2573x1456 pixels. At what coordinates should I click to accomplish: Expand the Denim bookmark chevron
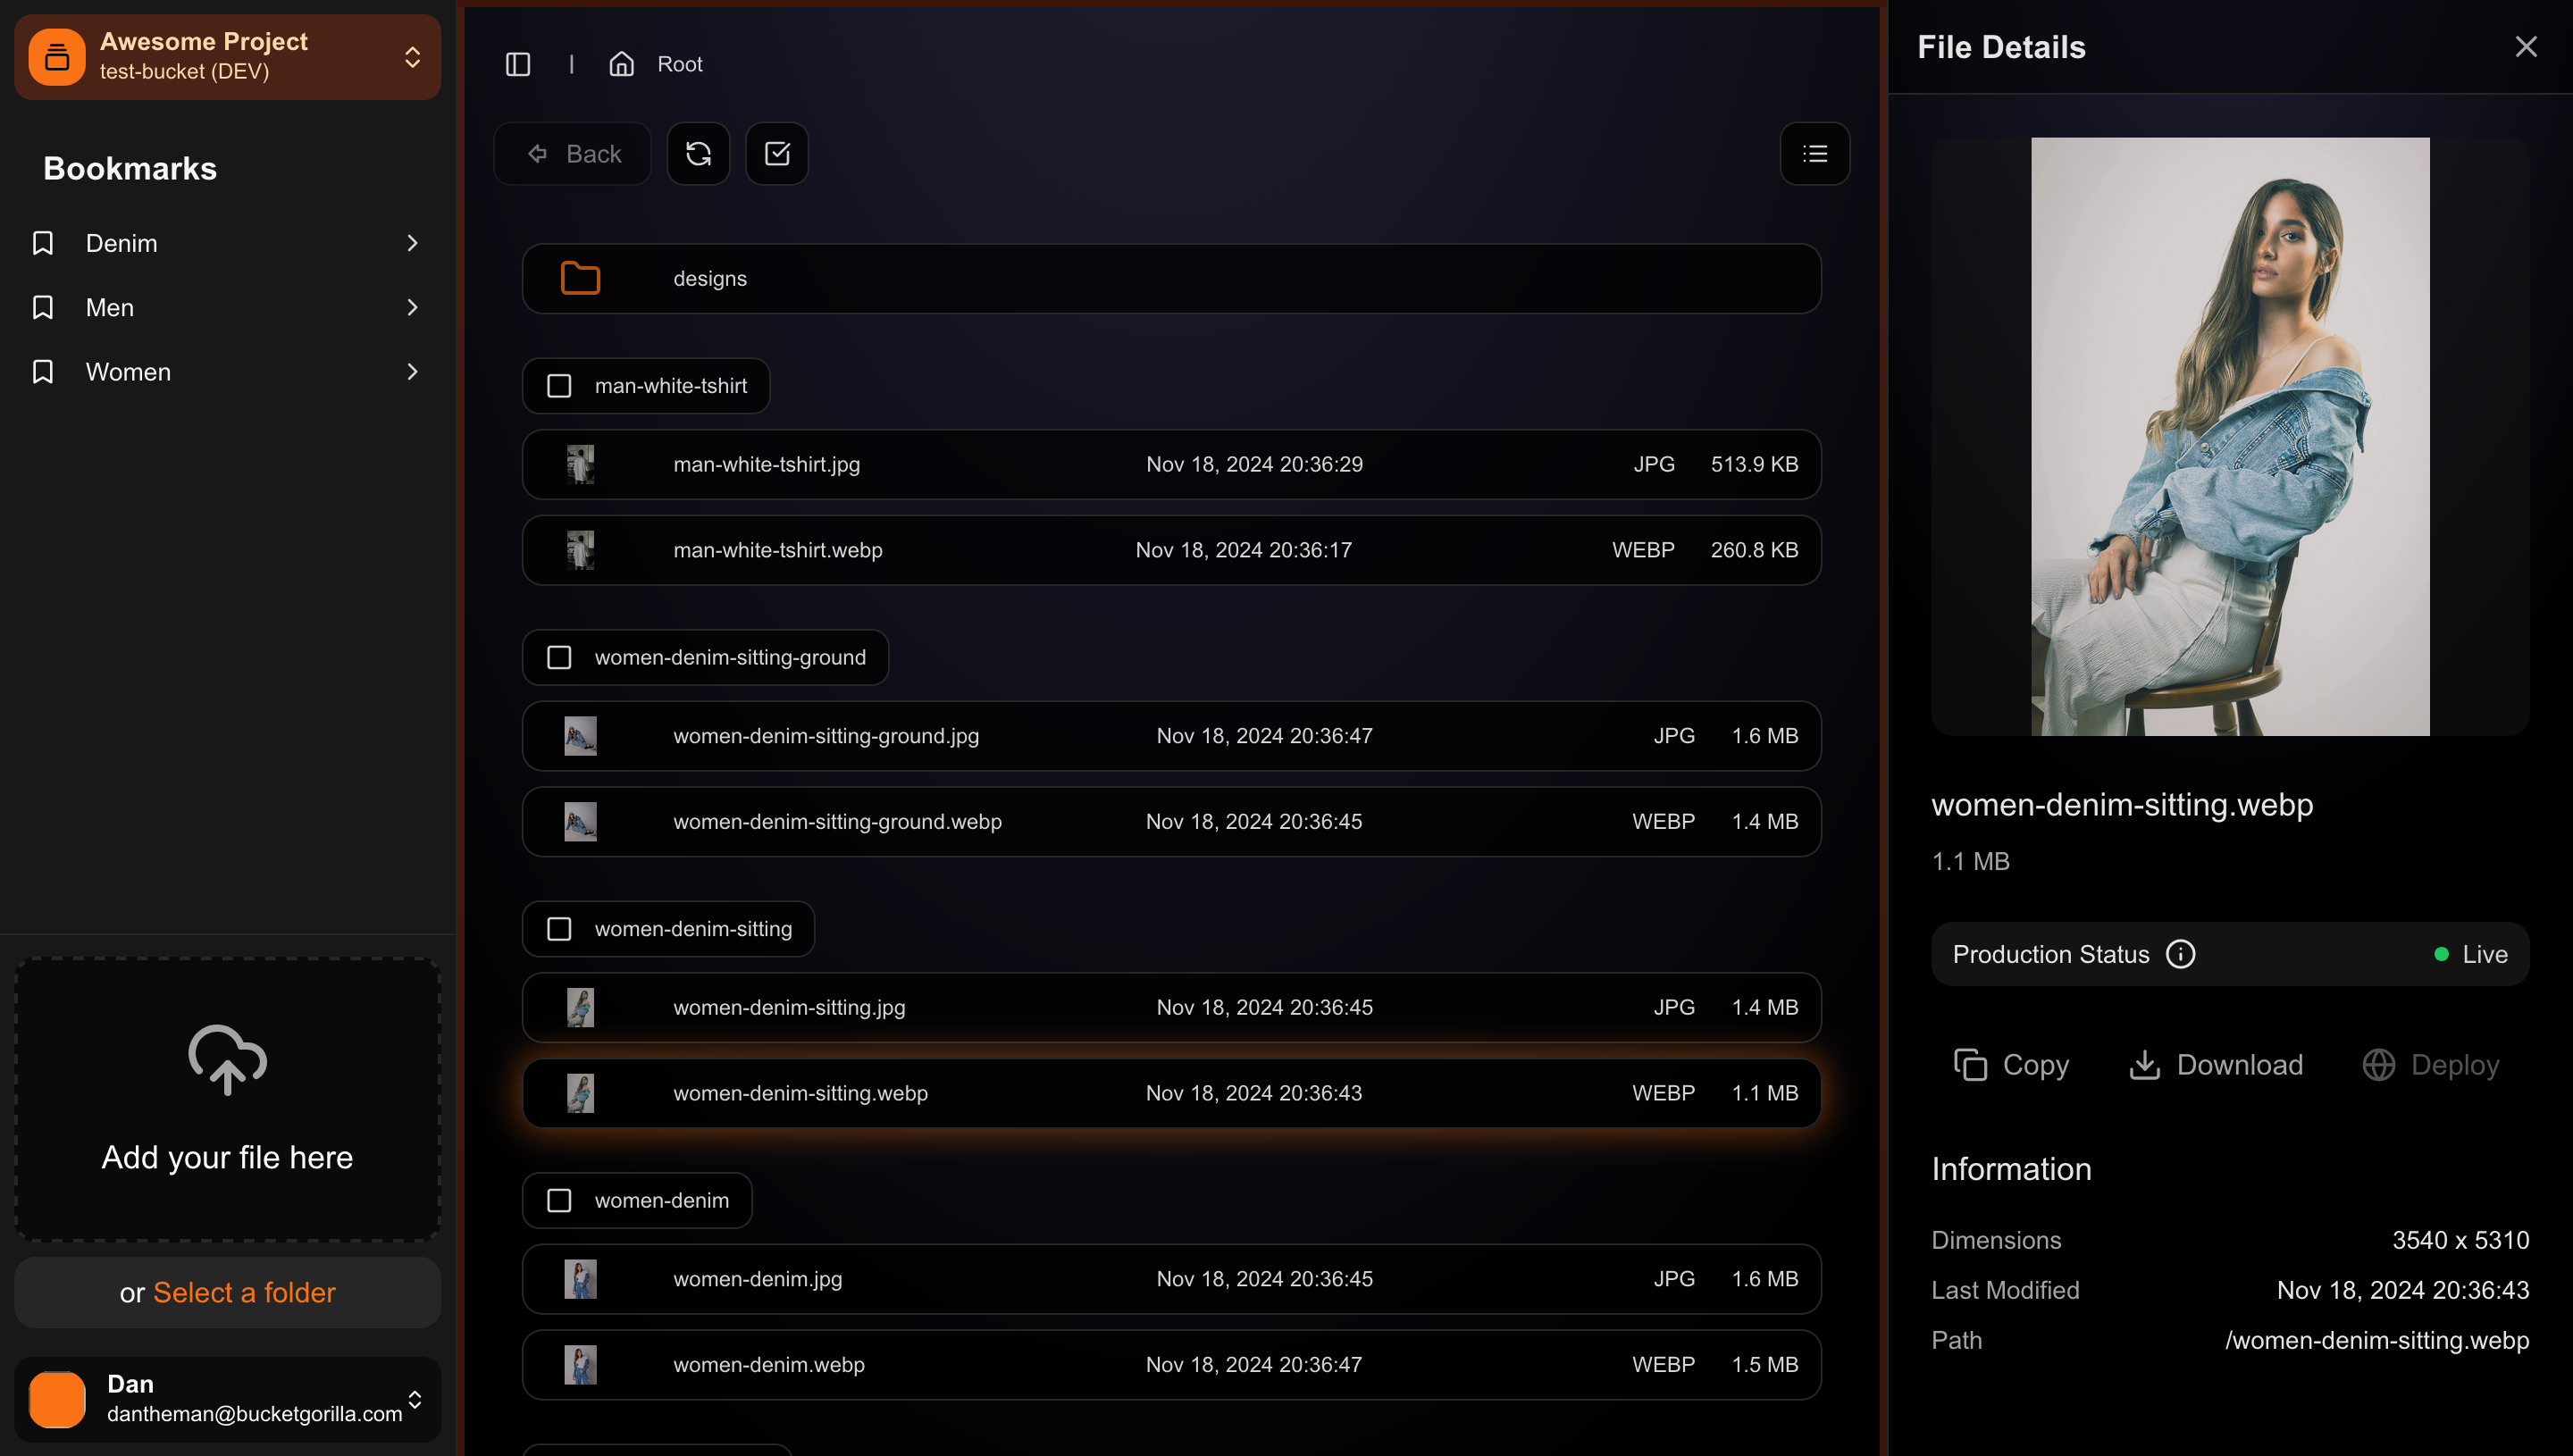[x=412, y=243]
